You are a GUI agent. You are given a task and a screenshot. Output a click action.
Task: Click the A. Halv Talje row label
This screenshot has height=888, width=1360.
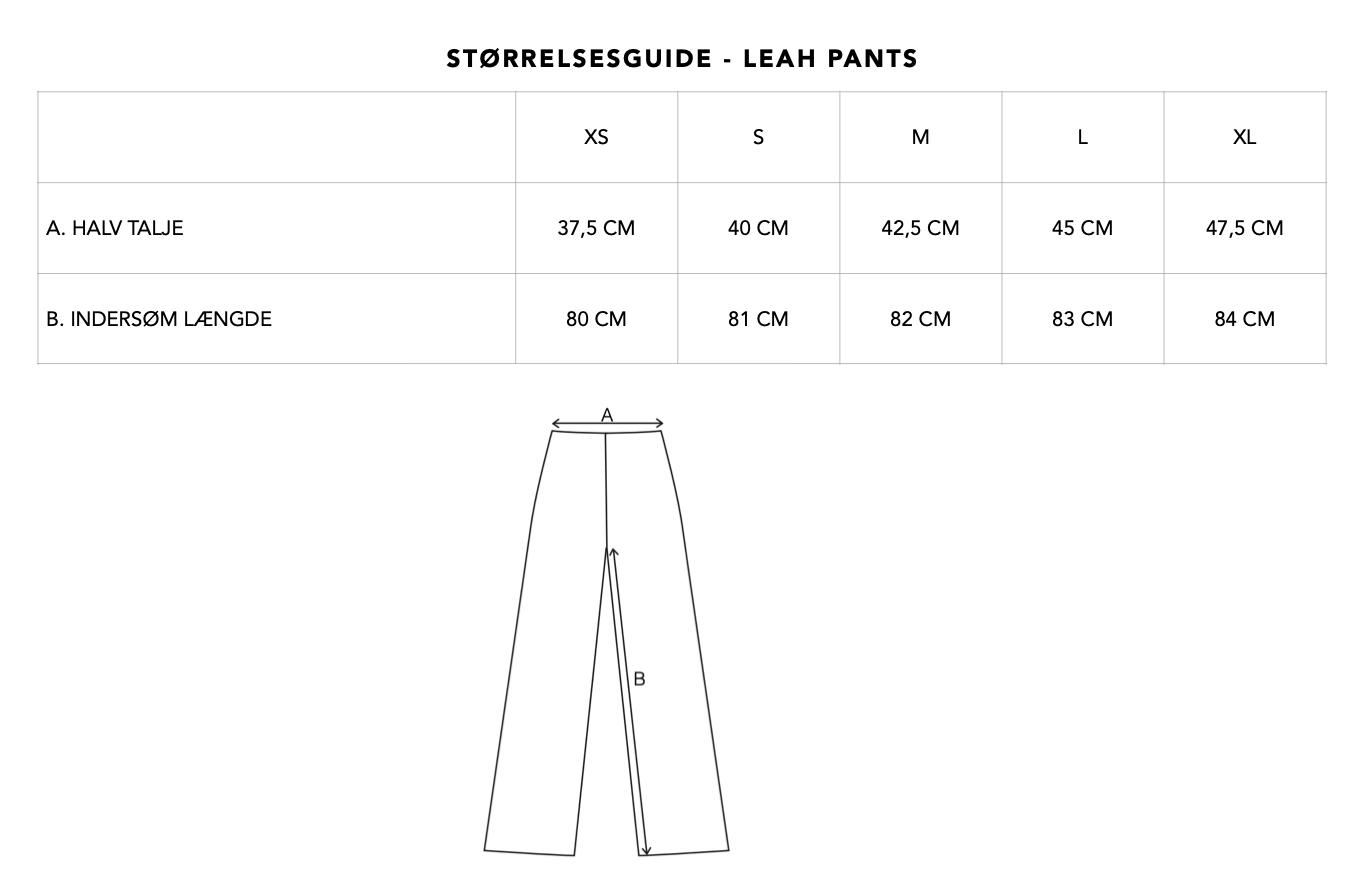click(115, 228)
